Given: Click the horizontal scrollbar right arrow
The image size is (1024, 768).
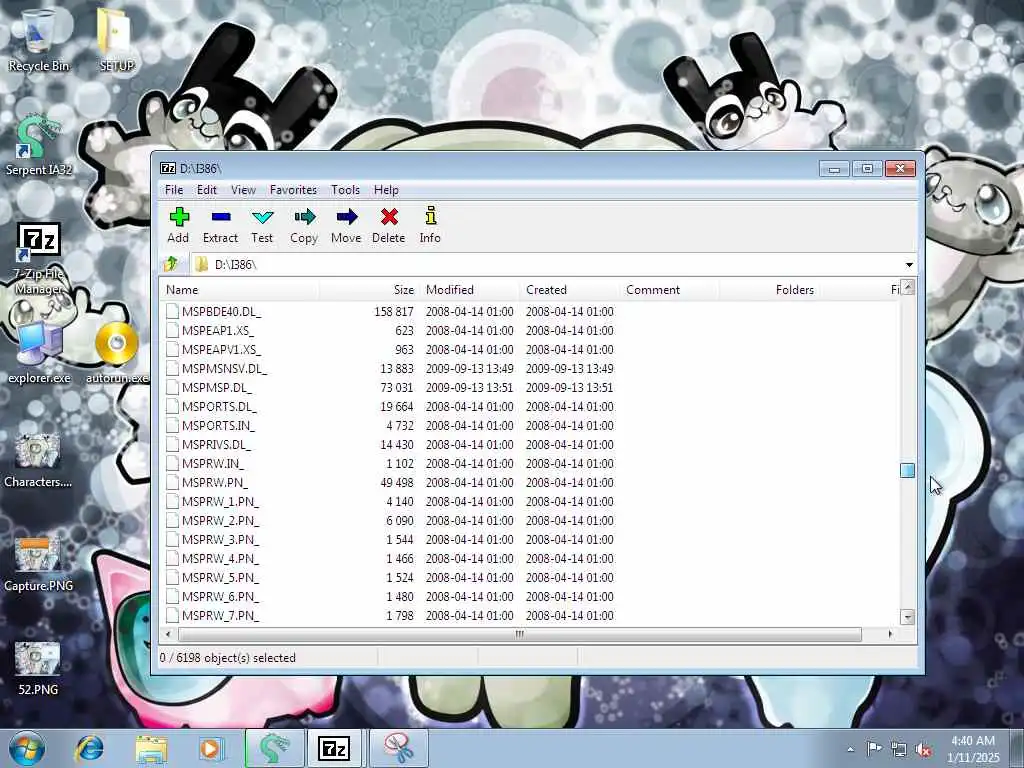Looking at the screenshot, I should coord(890,634).
